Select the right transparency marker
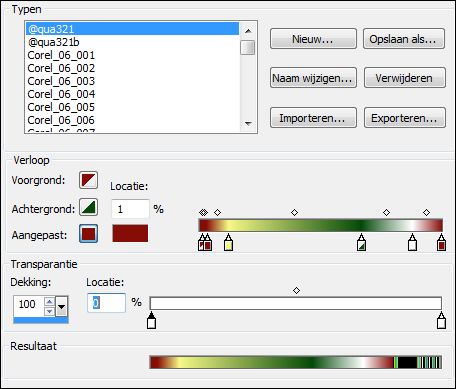This screenshot has height=389, width=456. pyautogui.click(x=441, y=321)
